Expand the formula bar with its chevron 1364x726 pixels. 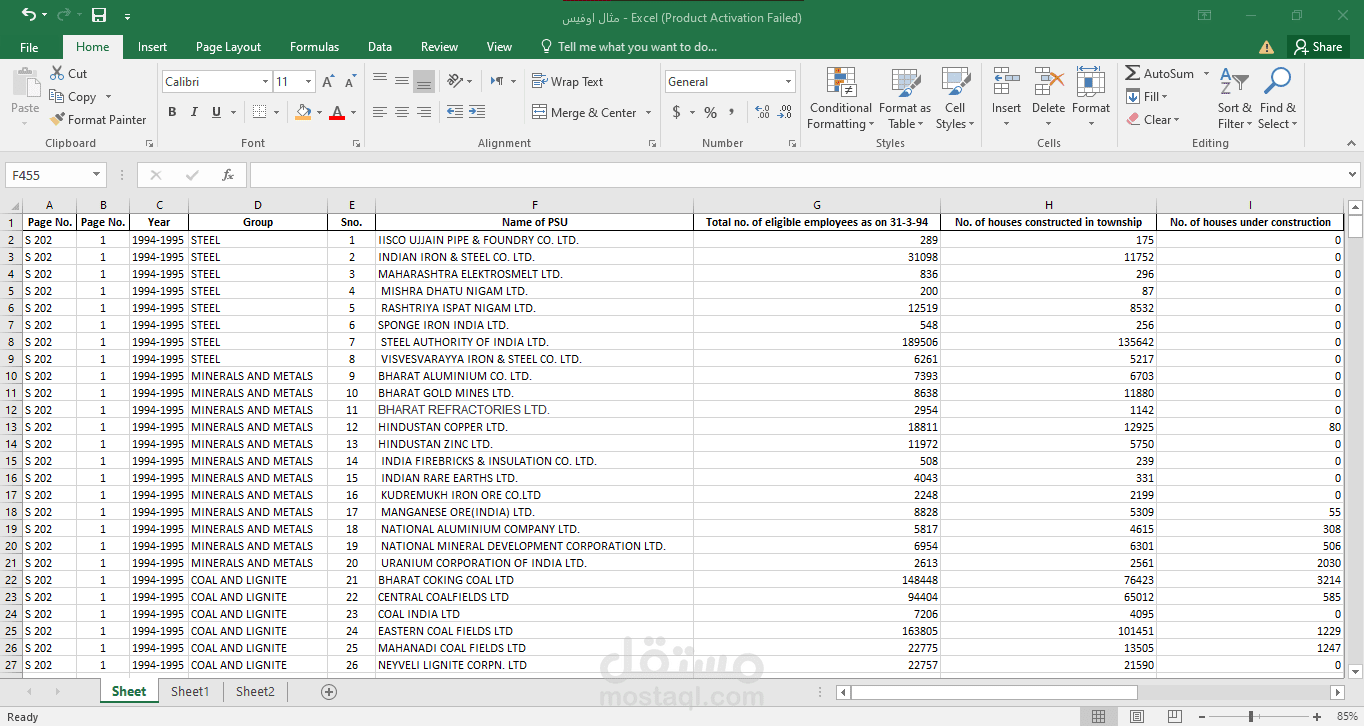(x=1352, y=175)
